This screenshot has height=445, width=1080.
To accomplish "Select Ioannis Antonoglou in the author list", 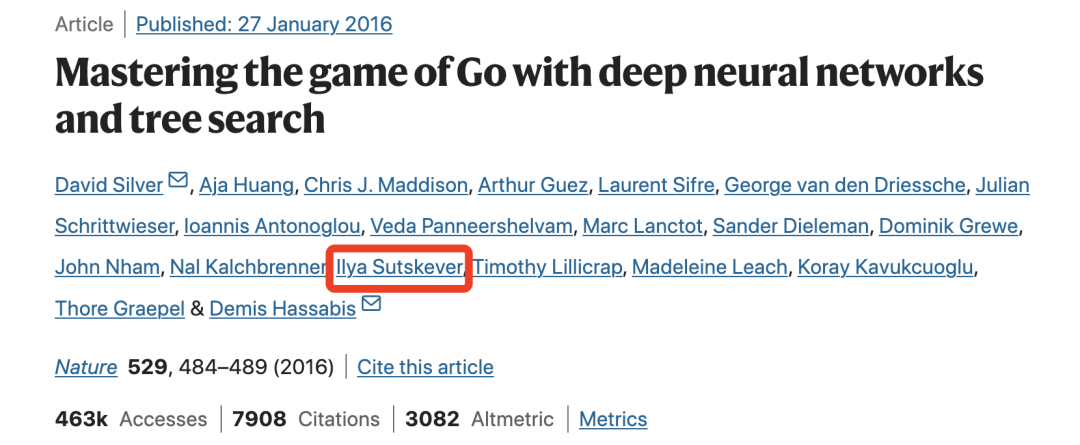I will (272, 226).
